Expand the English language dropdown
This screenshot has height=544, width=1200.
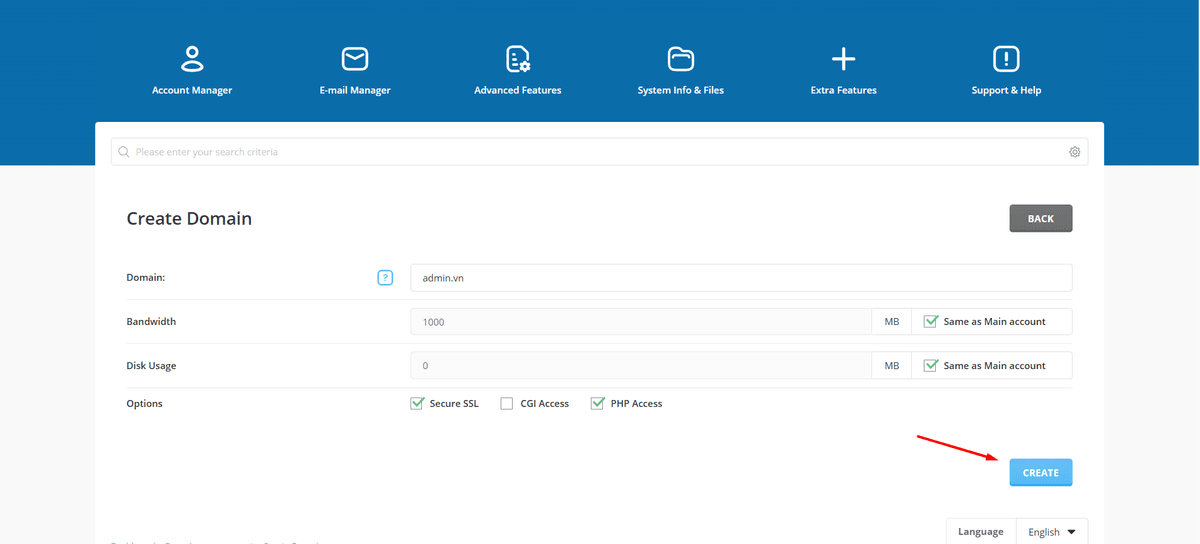[1052, 532]
